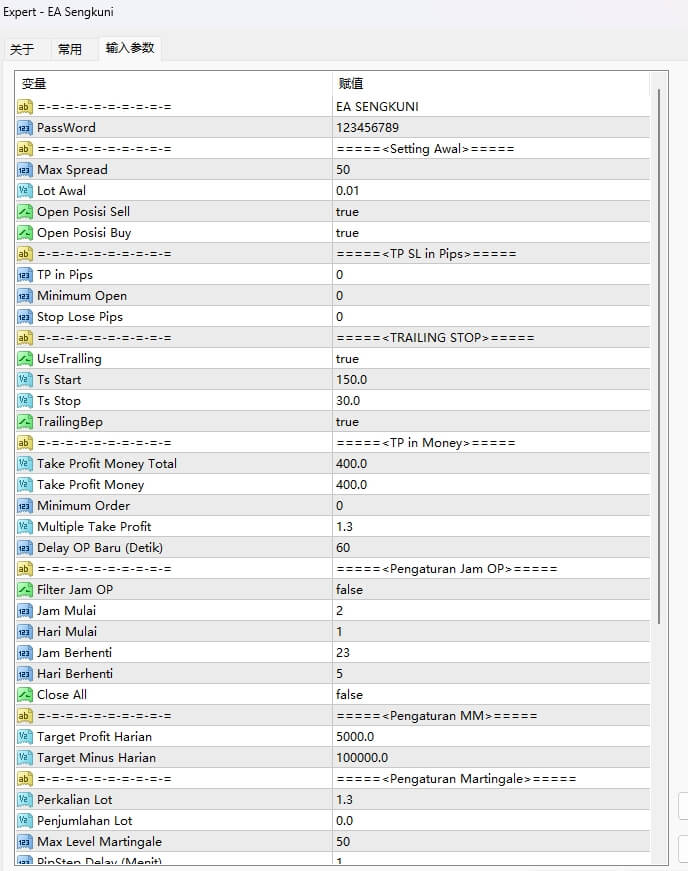Click the Ts Start variable icon

click(25, 380)
